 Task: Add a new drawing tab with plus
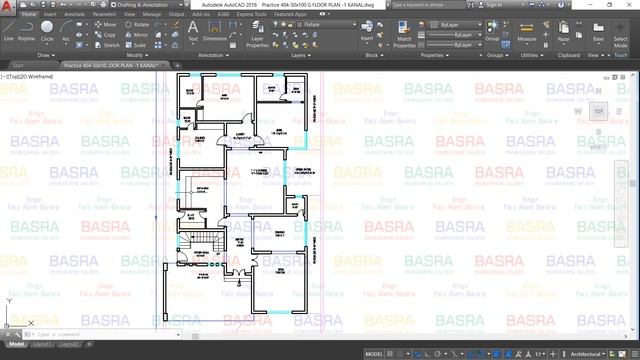[177, 65]
